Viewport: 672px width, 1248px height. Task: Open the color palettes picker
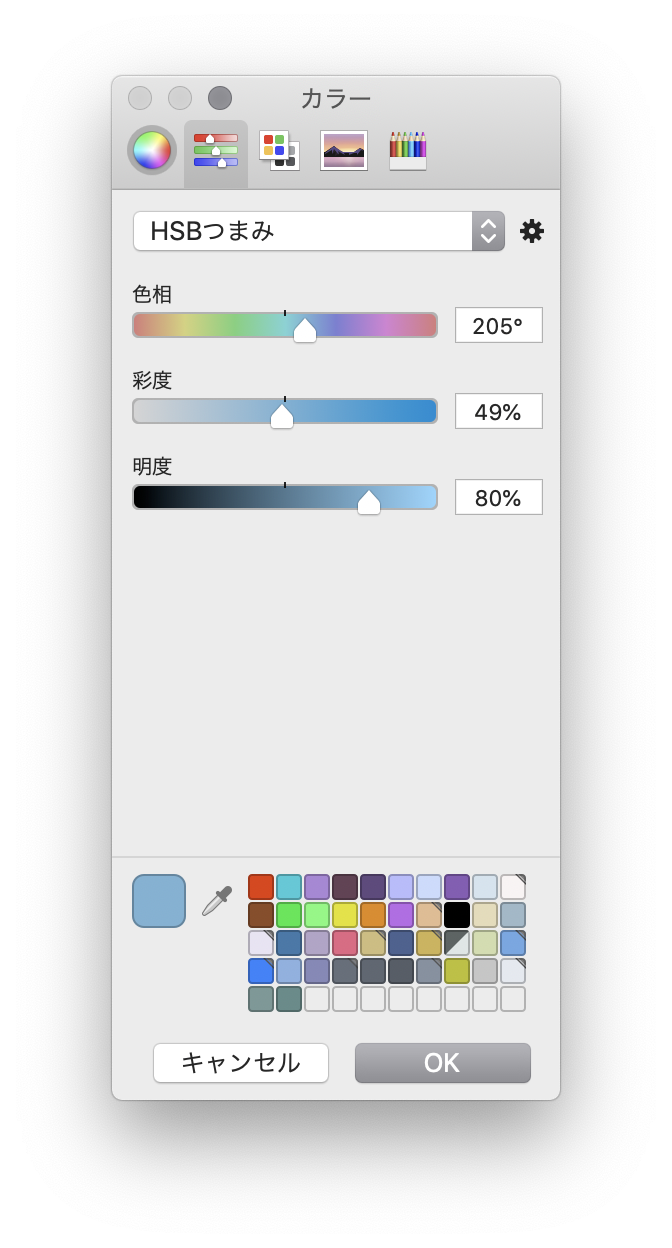pos(279,151)
